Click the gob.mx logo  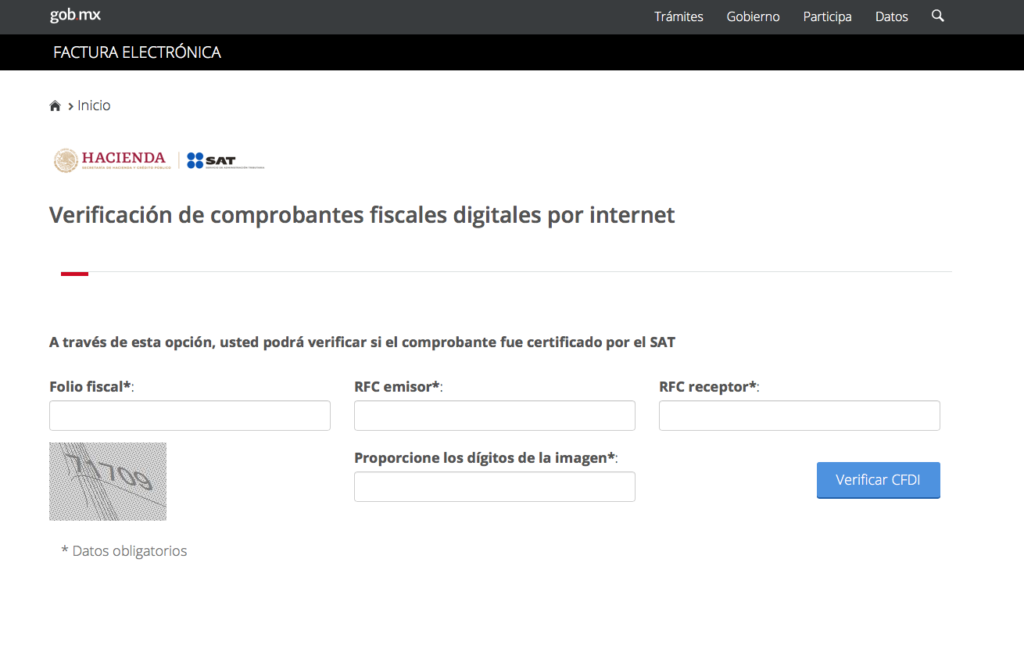[x=75, y=16]
